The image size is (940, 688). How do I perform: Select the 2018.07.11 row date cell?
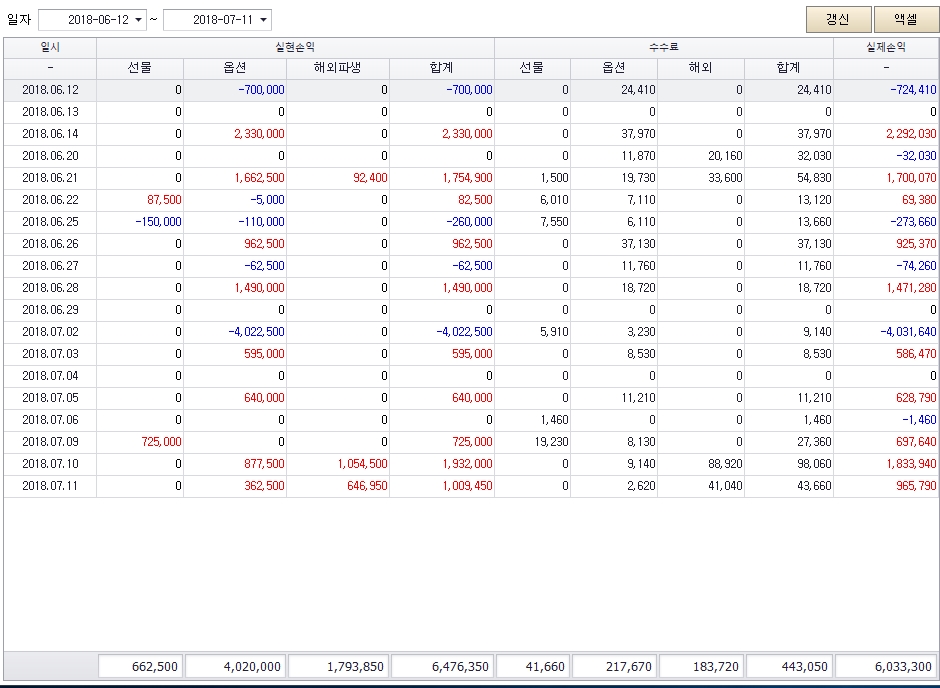50,486
